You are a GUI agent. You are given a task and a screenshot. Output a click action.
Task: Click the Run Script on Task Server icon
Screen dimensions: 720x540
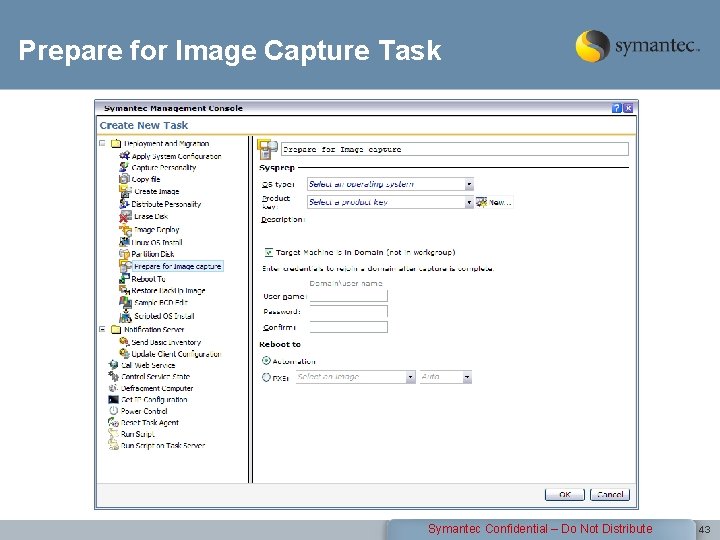pyautogui.click(x=113, y=445)
